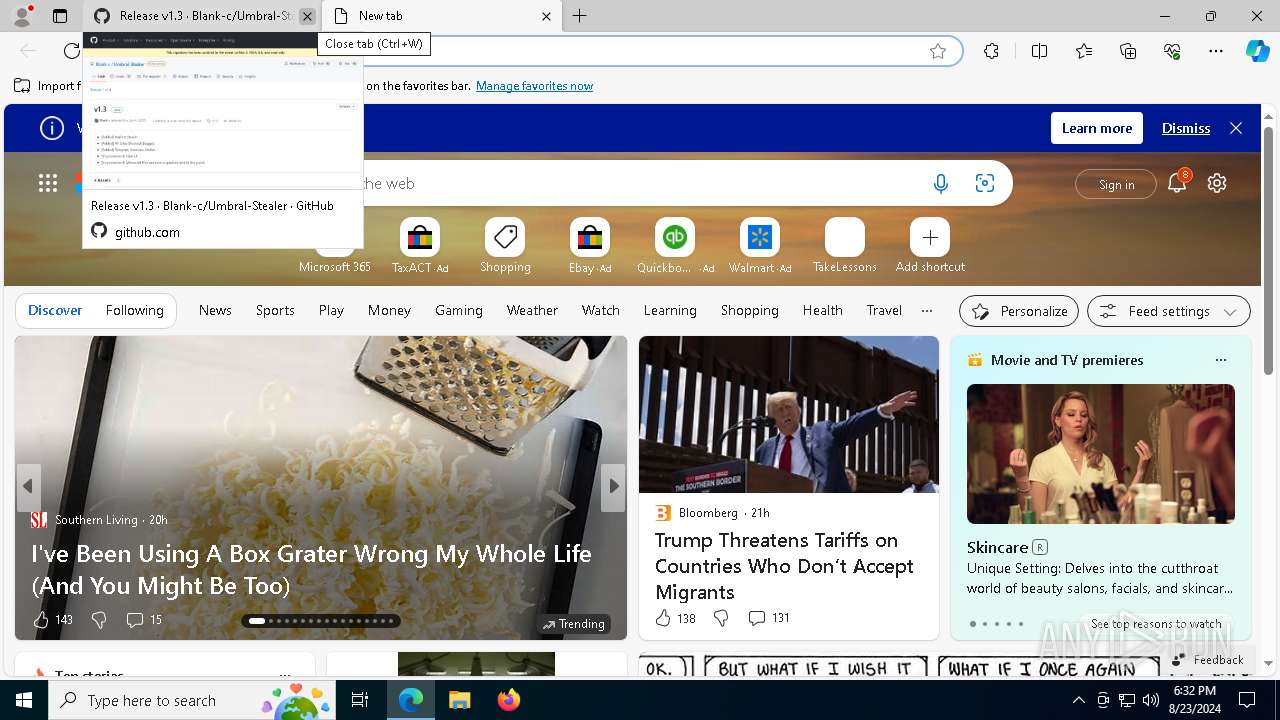The width and height of the screenshot is (1280, 720).
Task: Open the Quickbooks shortcut tile
Action: coord(675,246)
